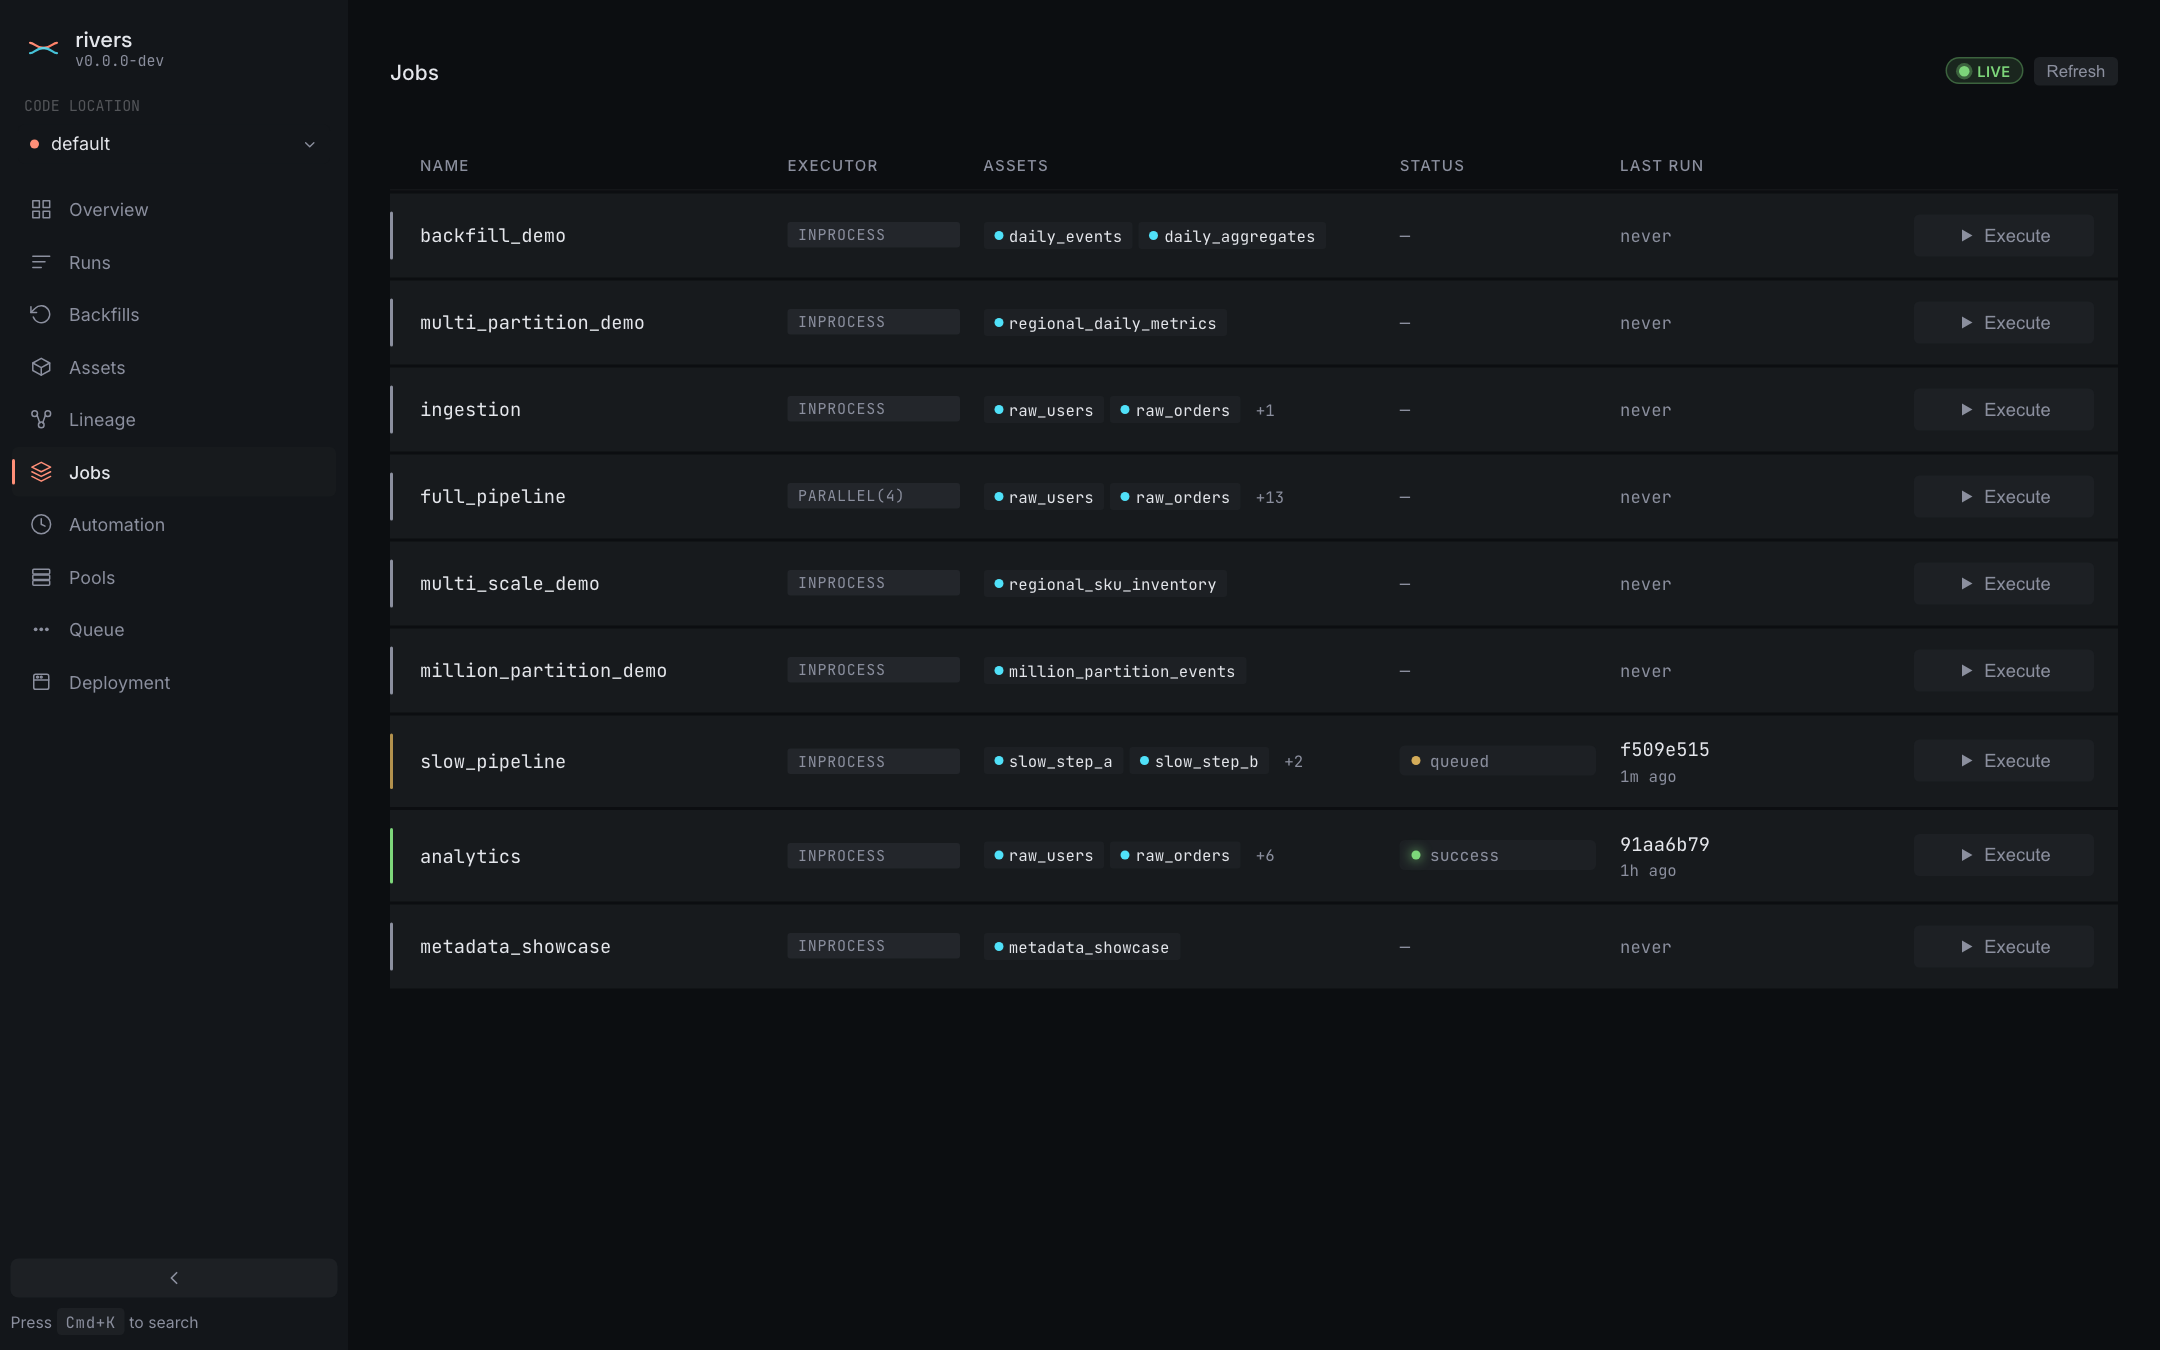Click the metadata_showcase asset chip
This screenshot has height=1350, width=2160.
point(1082,947)
